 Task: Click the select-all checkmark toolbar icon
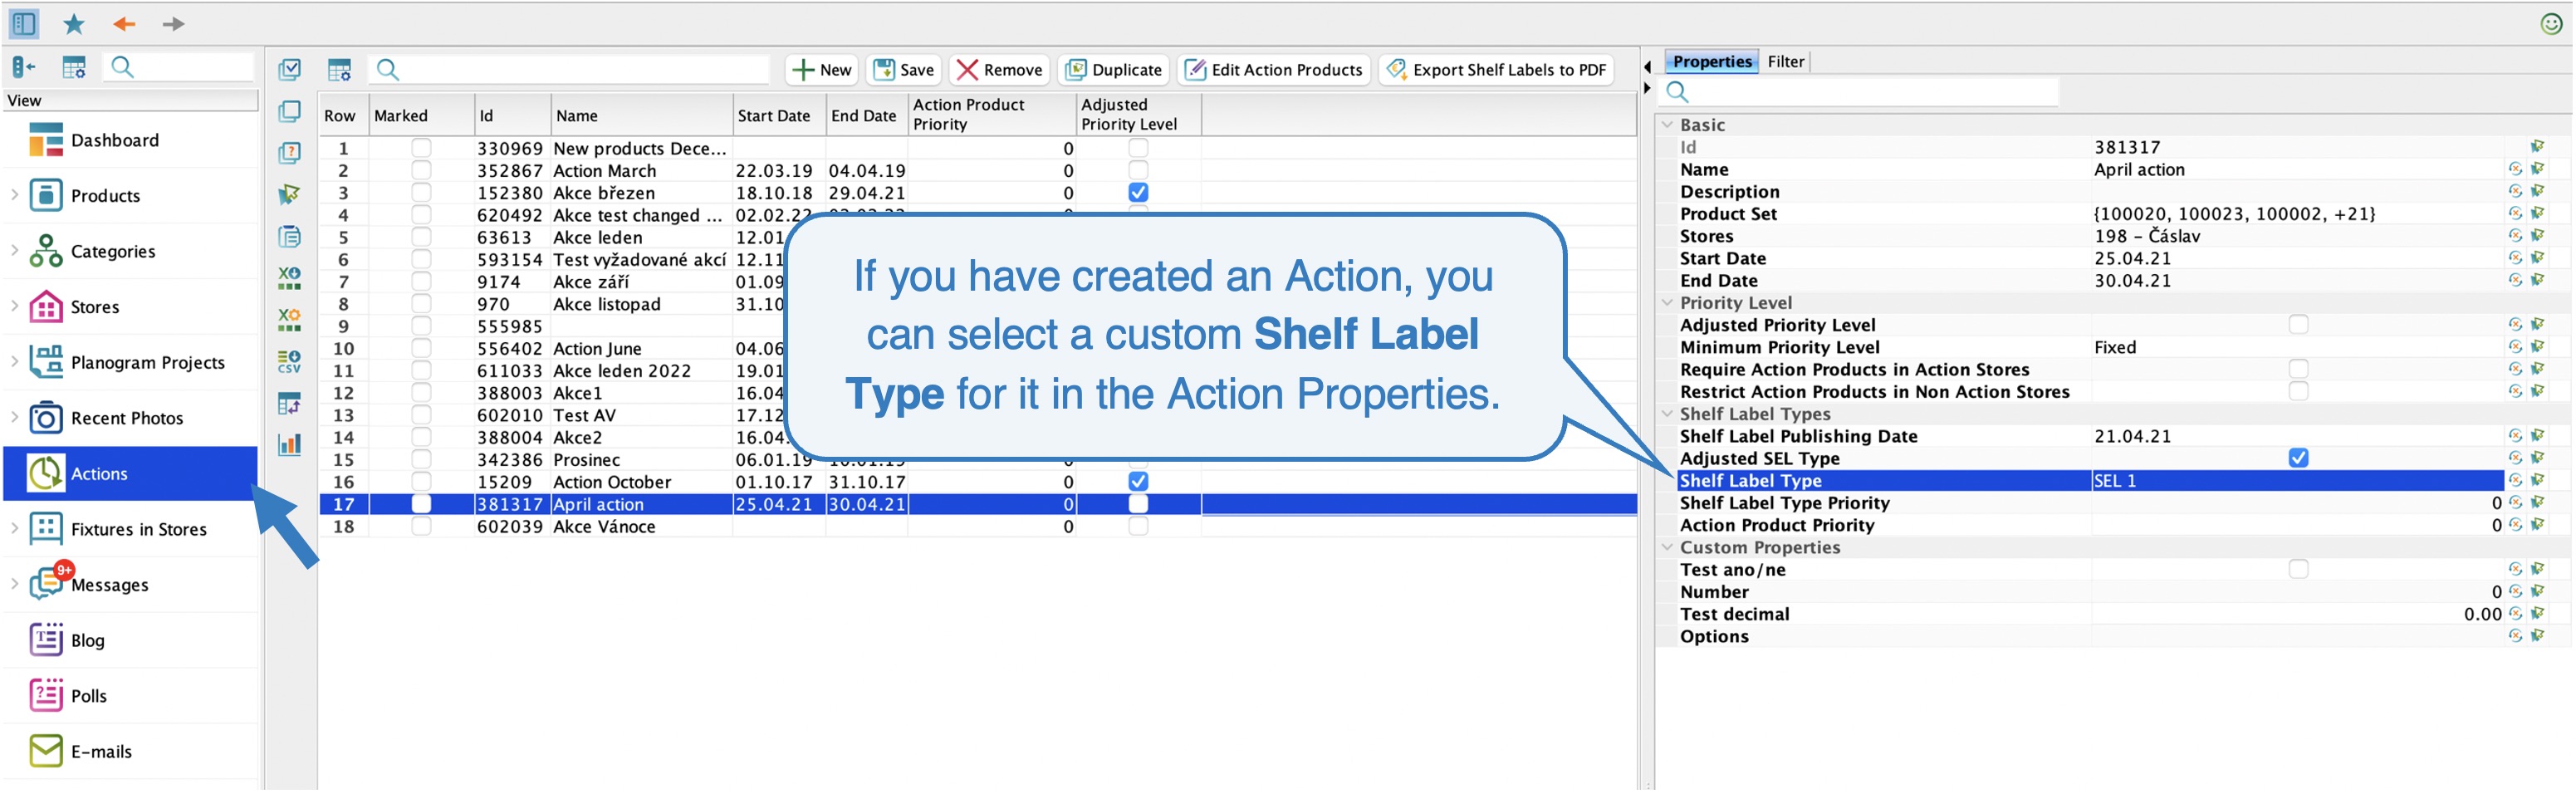point(290,69)
